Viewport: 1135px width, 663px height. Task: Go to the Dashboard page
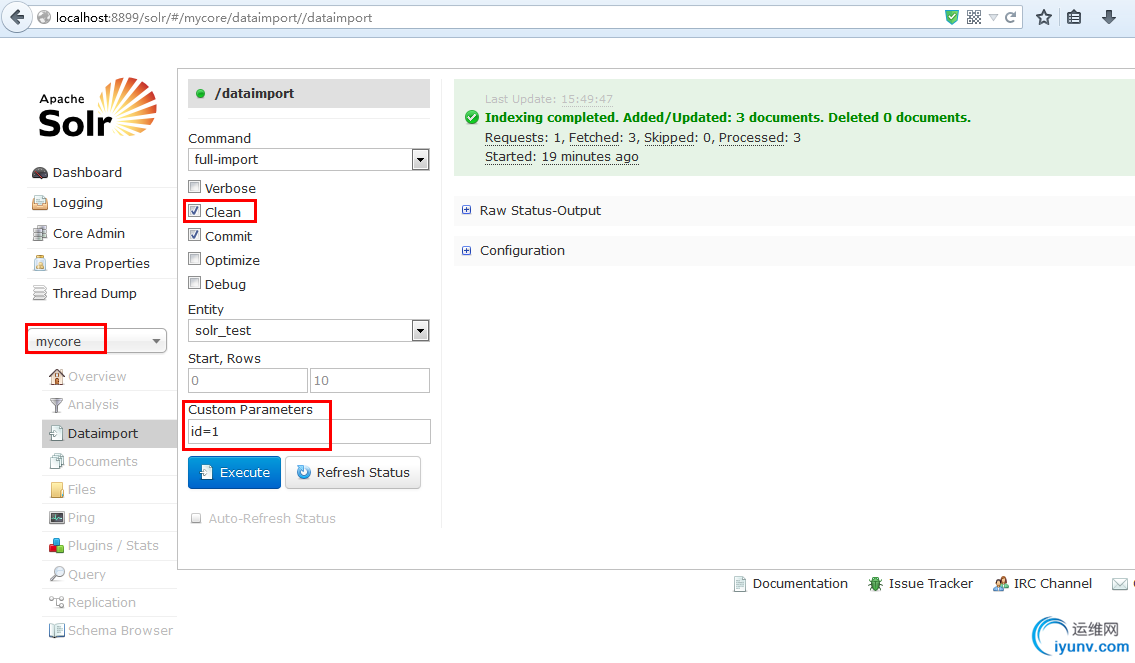tap(87, 172)
